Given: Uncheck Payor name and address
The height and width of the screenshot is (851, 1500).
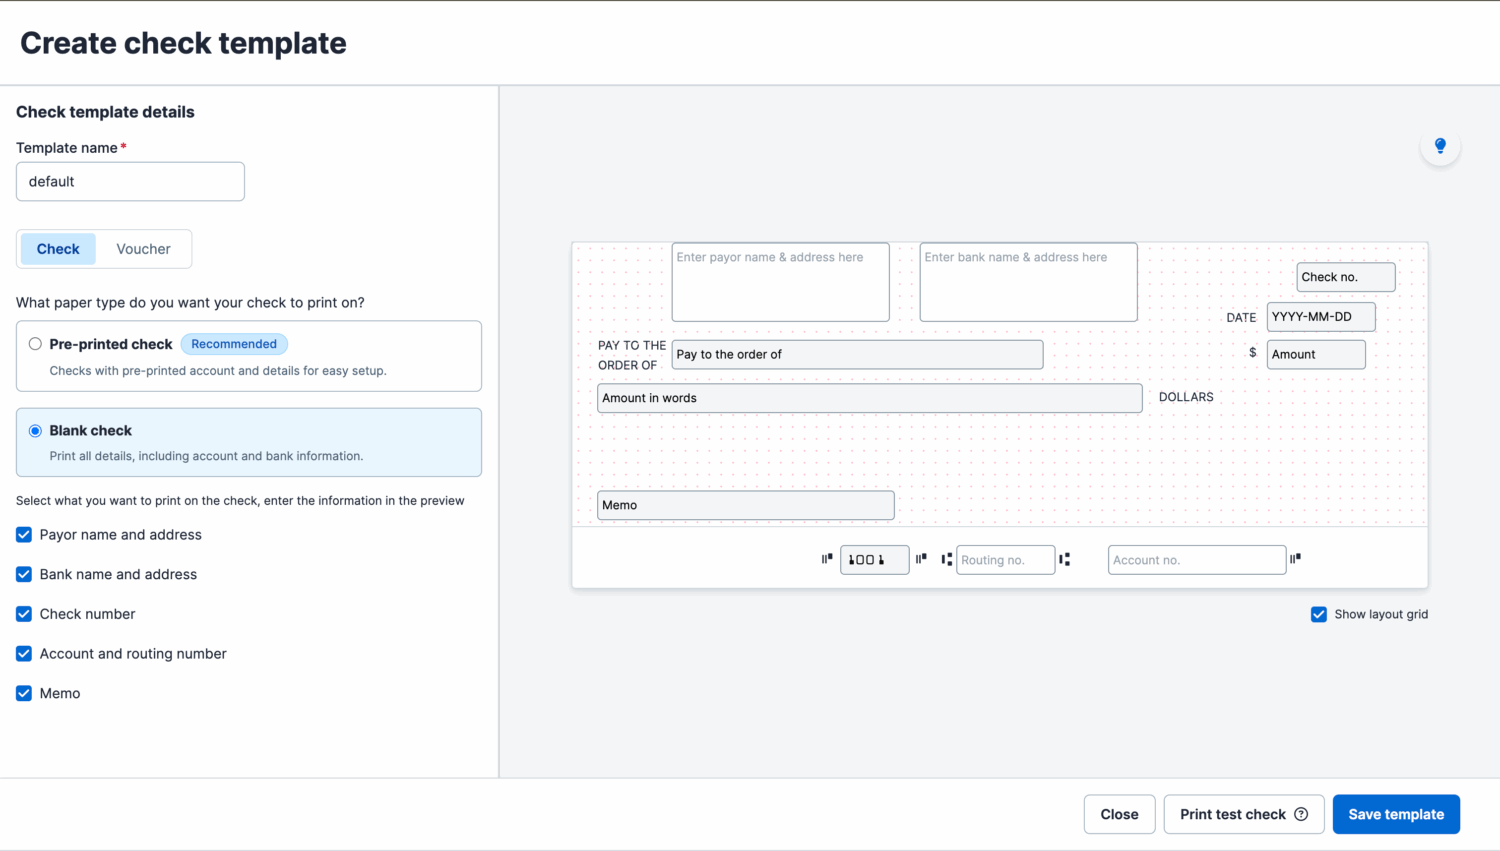Looking at the screenshot, I should point(23,534).
